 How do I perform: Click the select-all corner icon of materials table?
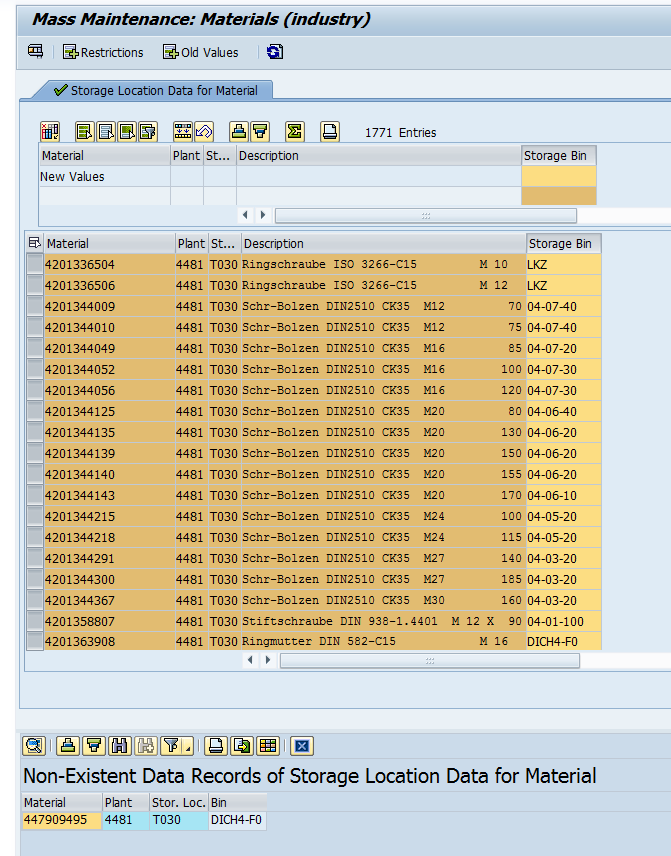click(34, 243)
